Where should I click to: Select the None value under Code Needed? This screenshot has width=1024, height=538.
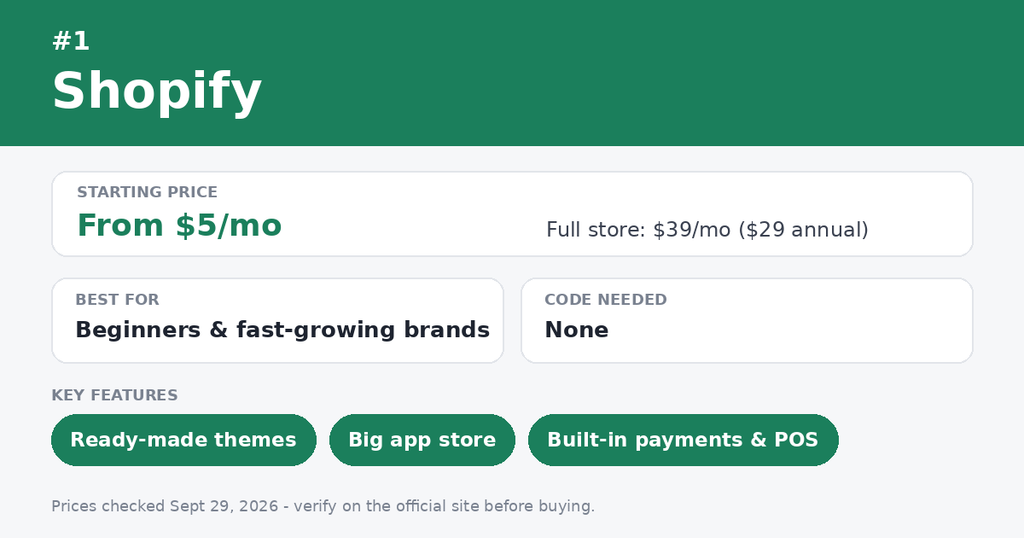pyautogui.click(x=577, y=330)
